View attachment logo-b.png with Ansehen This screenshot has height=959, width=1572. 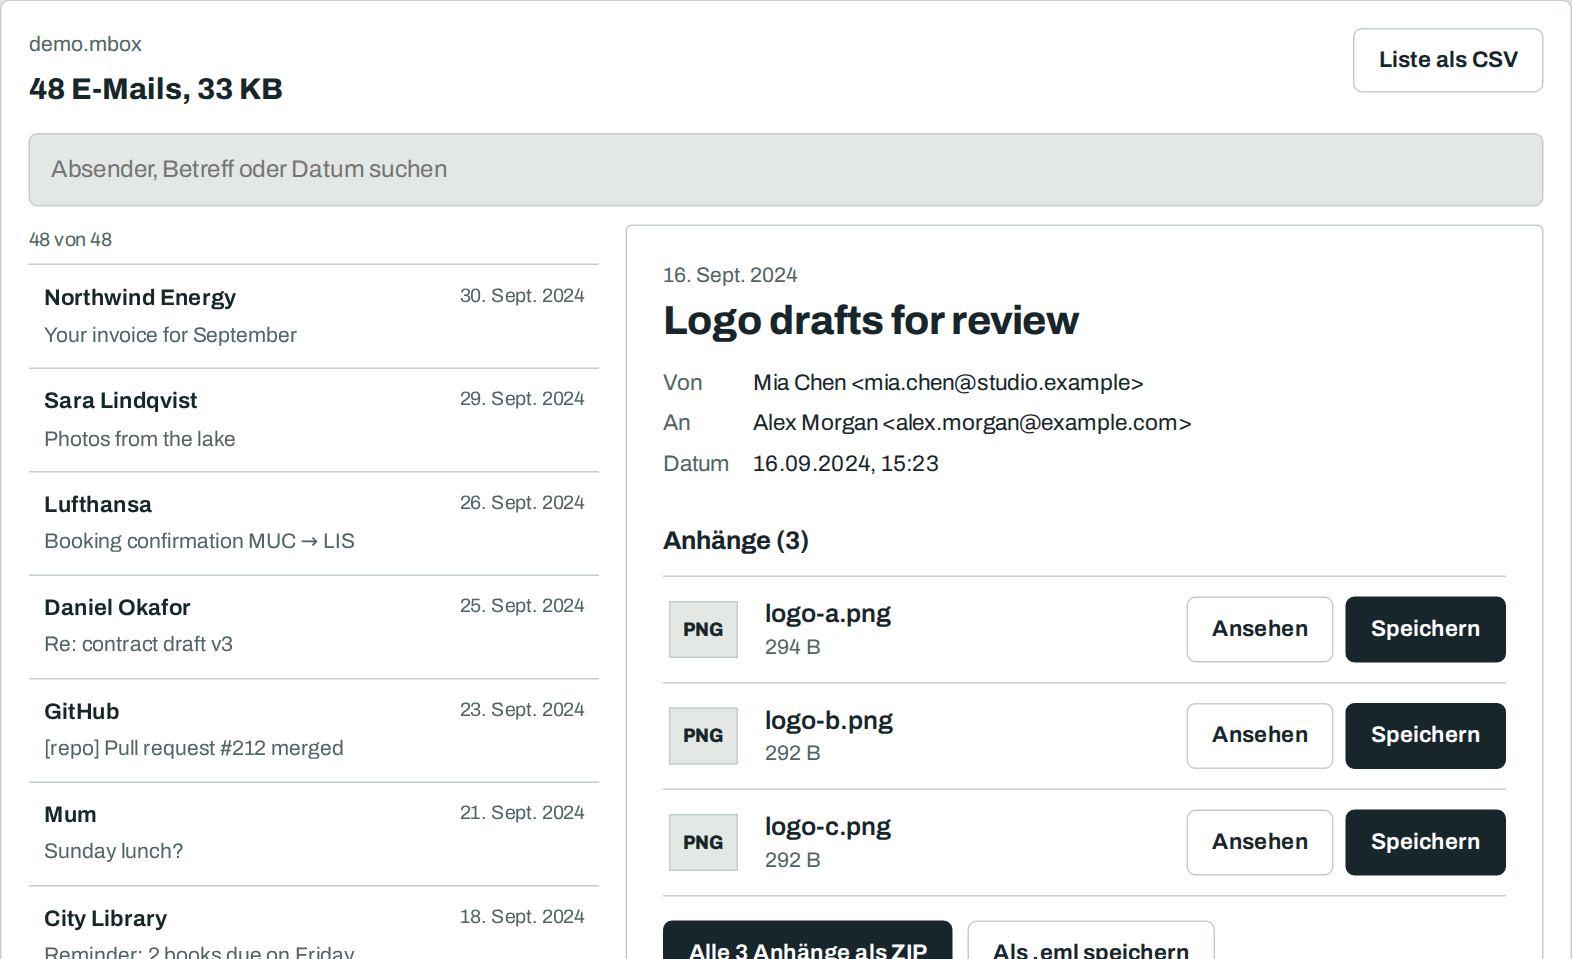pyautogui.click(x=1260, y=736)
